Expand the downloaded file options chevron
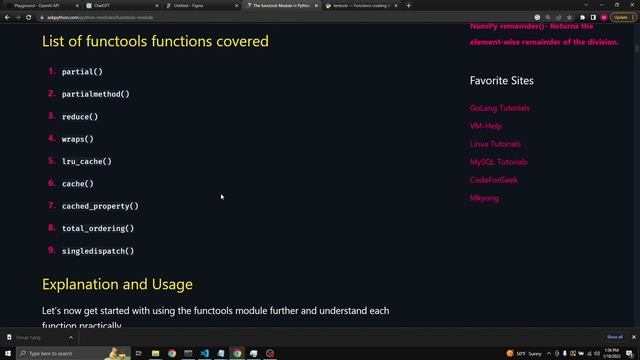This screenshot has width=640, height=360. click(x=71, y=338)
